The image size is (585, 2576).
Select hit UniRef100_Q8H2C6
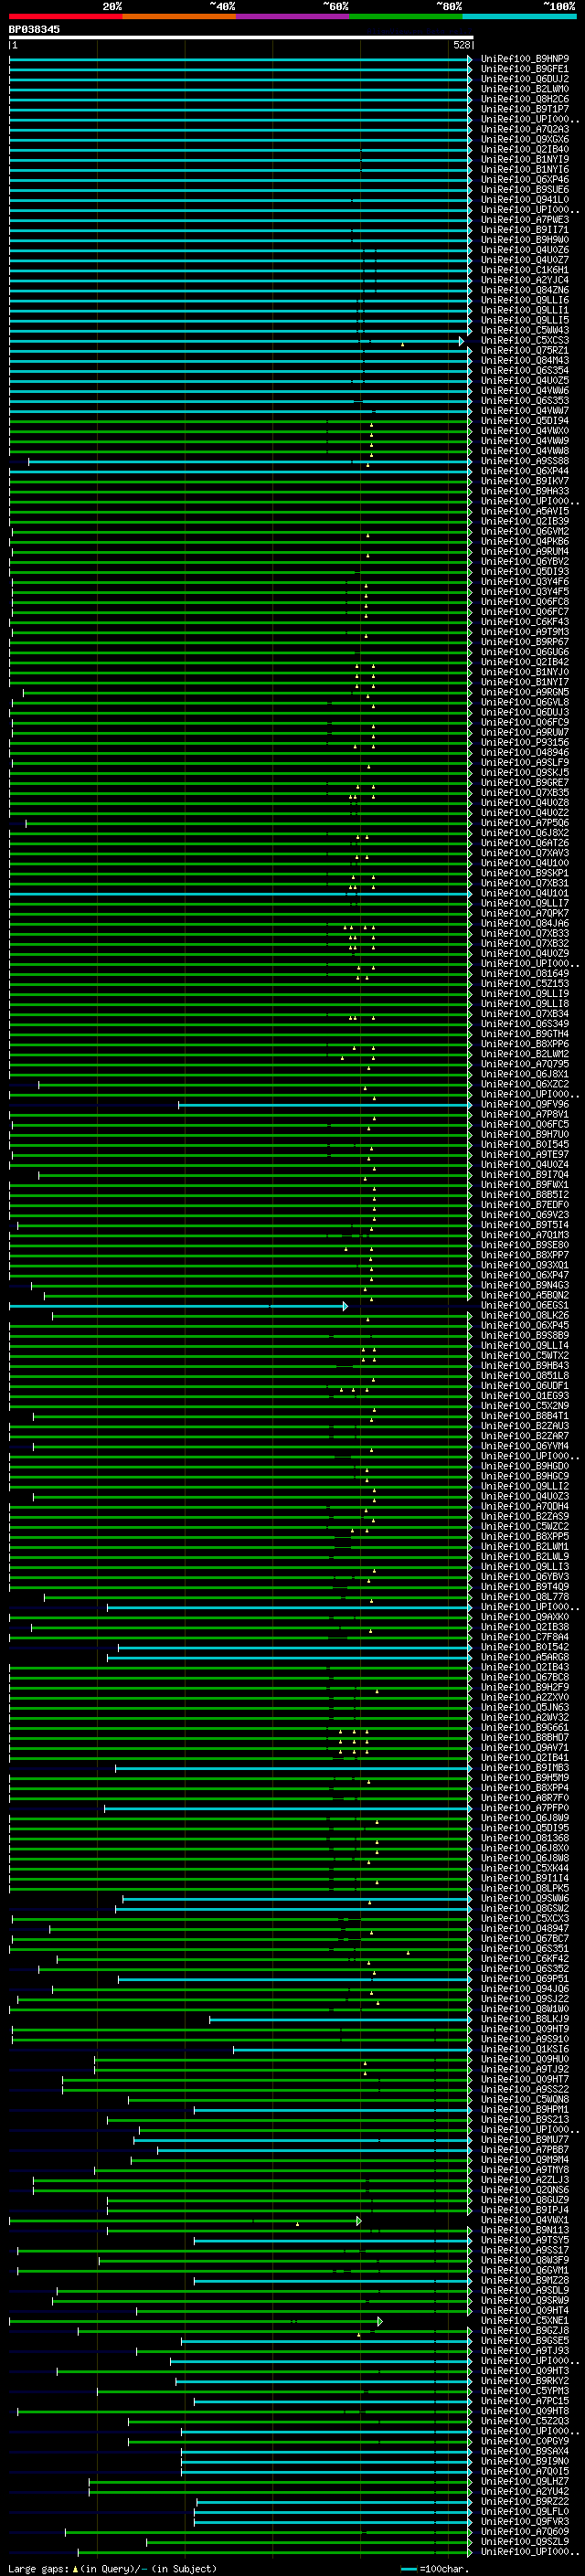click(x=525, y=99)
